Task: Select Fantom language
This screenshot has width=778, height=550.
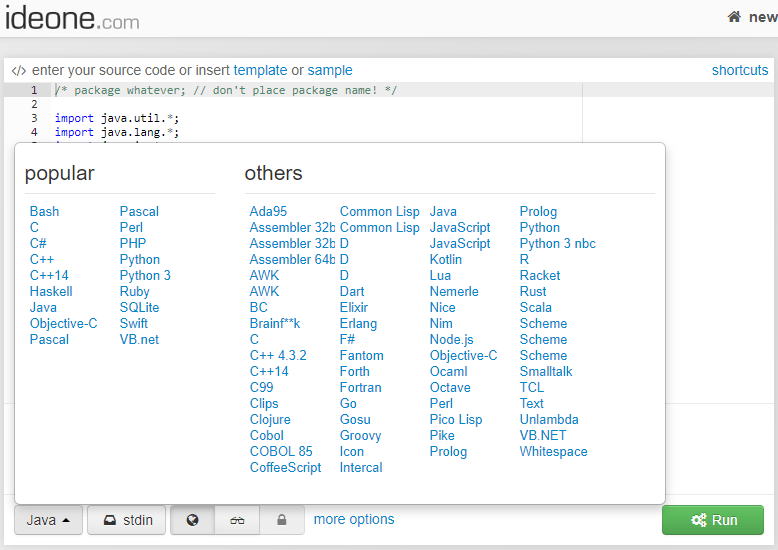Action: tap(362, 355)
